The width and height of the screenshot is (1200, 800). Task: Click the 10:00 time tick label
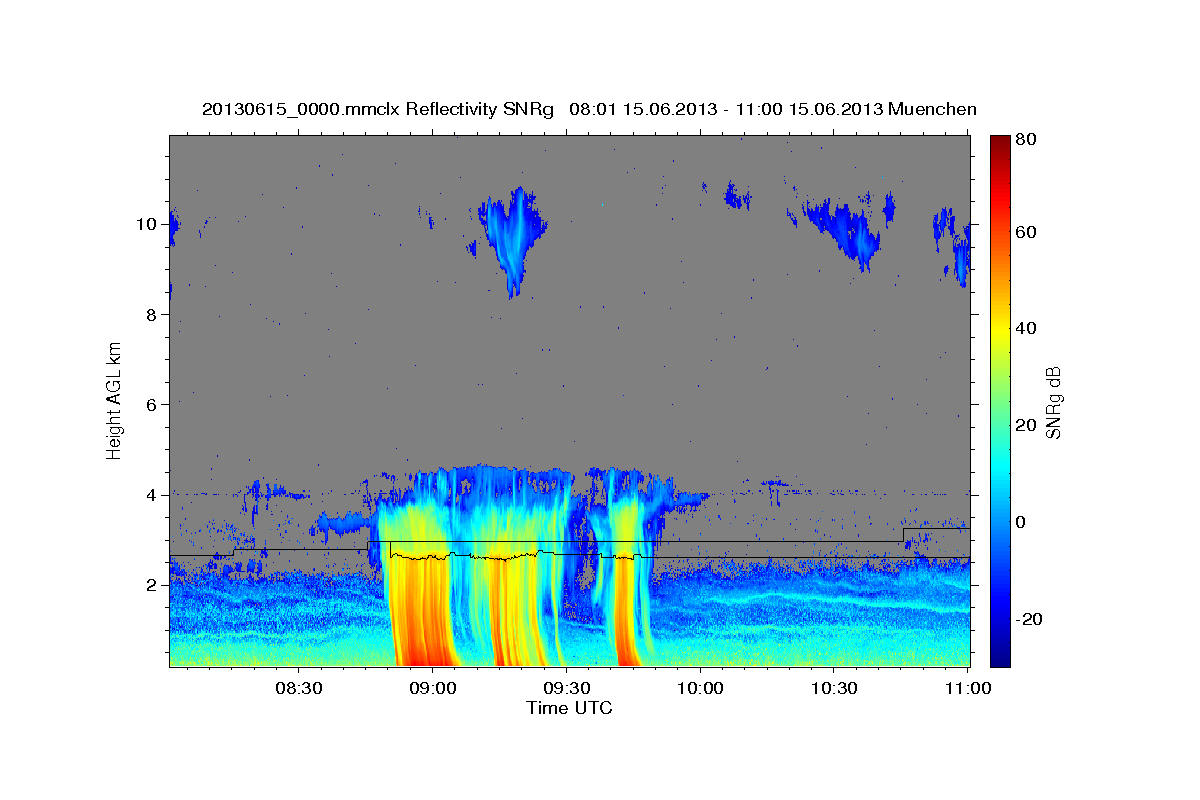tap(700, 688)
